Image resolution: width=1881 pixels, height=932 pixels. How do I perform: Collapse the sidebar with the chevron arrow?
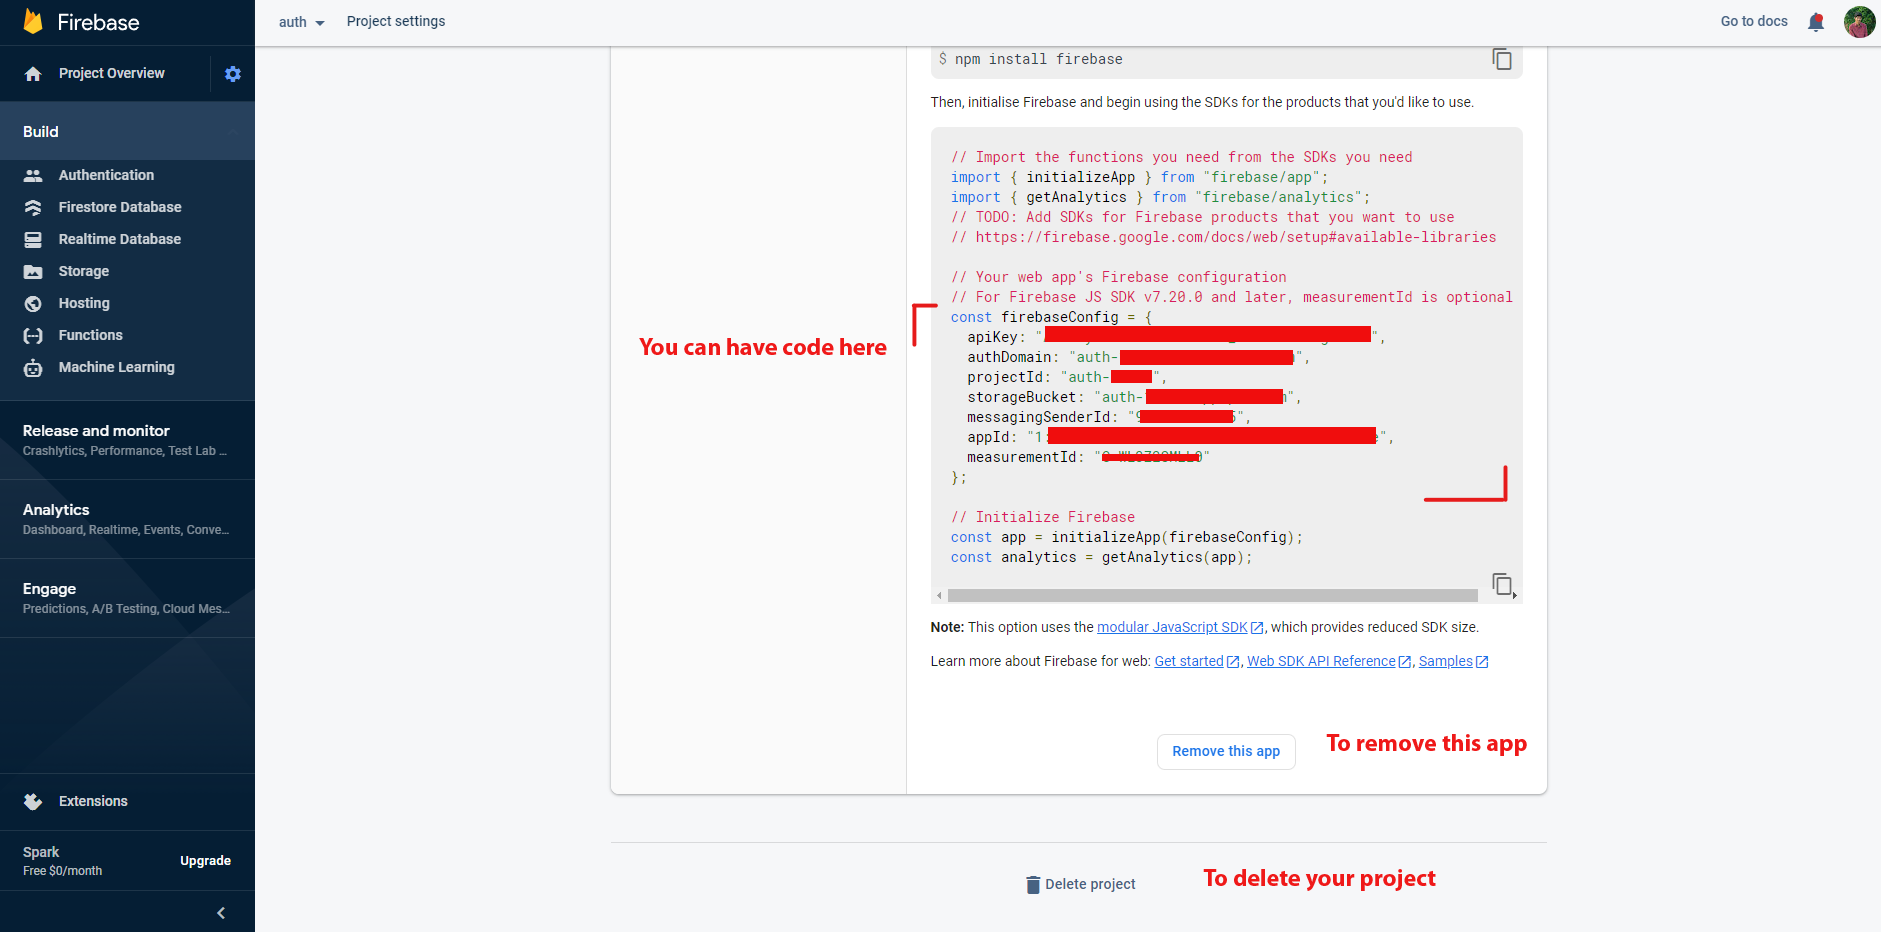coord(221,912)
